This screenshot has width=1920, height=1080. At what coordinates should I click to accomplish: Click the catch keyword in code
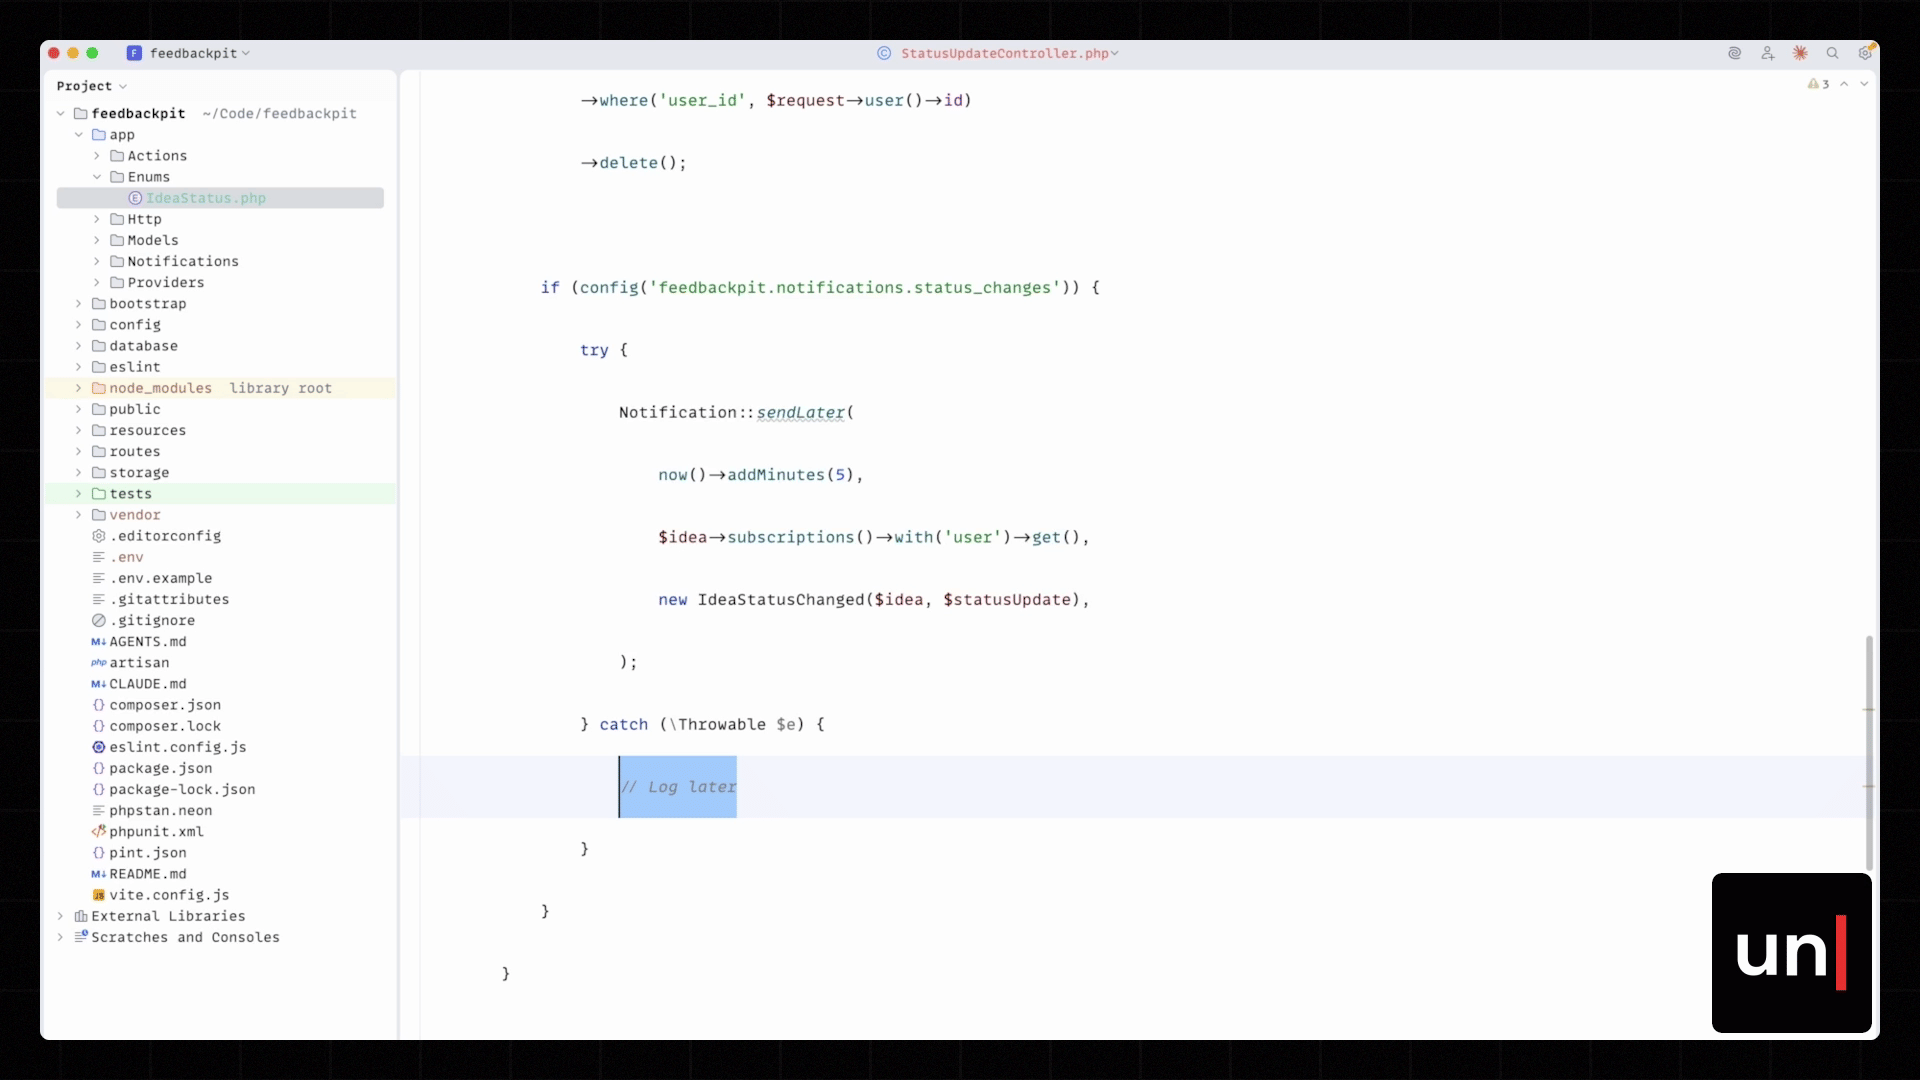coord(624,725)
